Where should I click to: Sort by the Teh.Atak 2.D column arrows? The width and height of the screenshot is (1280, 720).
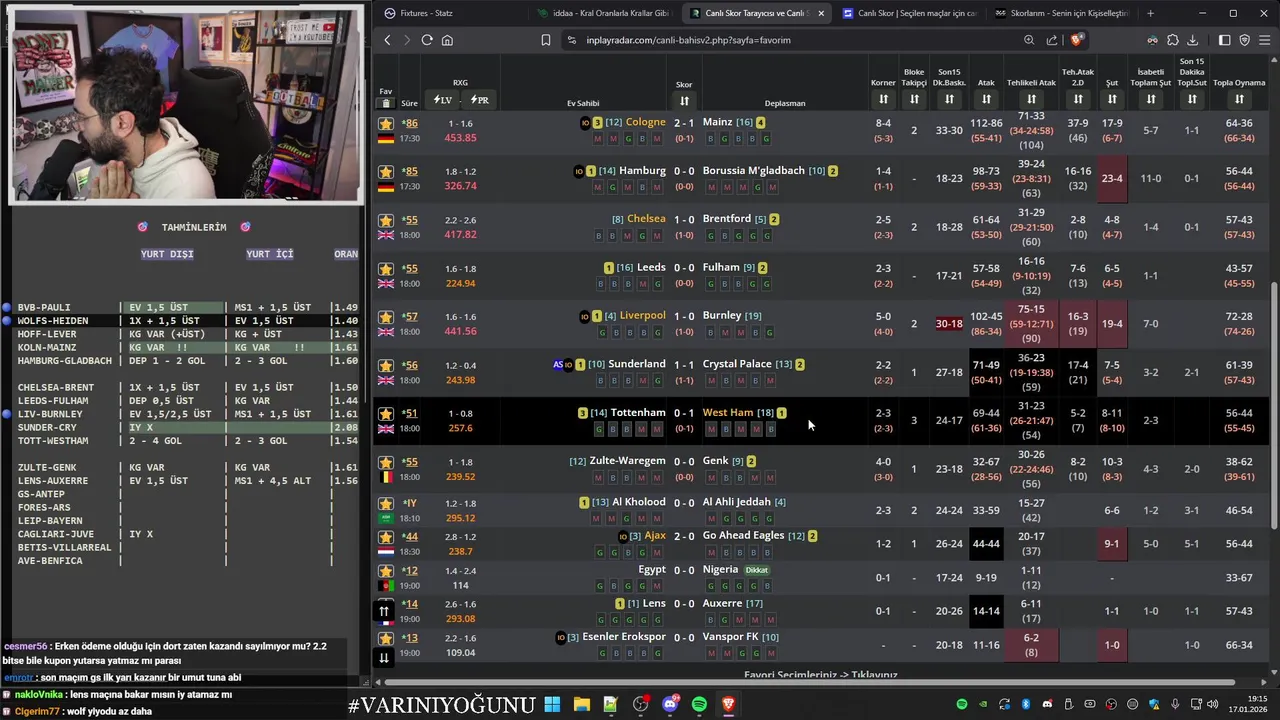click(1078, 99)
